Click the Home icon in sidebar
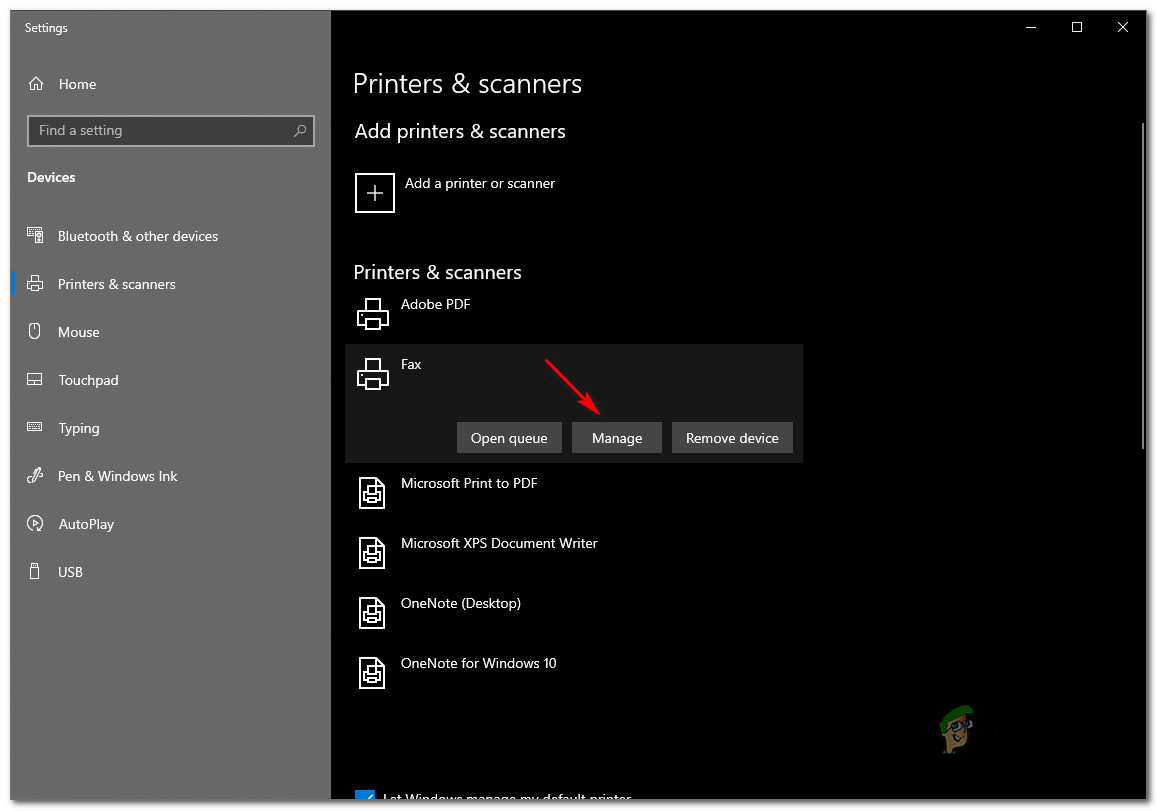 (35, 84)
